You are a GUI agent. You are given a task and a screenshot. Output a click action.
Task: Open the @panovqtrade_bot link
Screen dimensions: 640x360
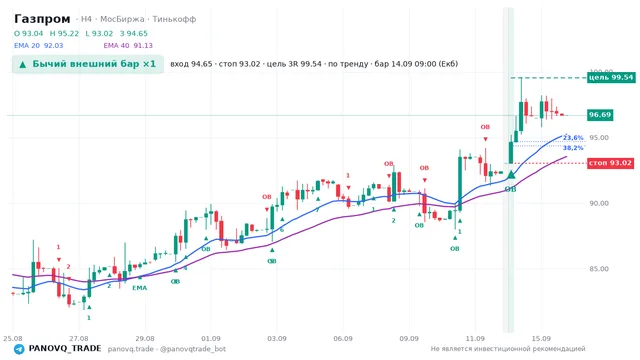193,349
